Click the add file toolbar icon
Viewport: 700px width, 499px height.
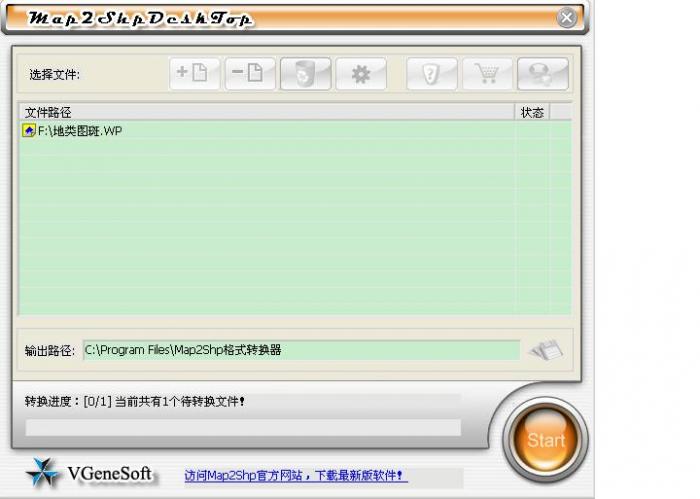coord(194,74)
